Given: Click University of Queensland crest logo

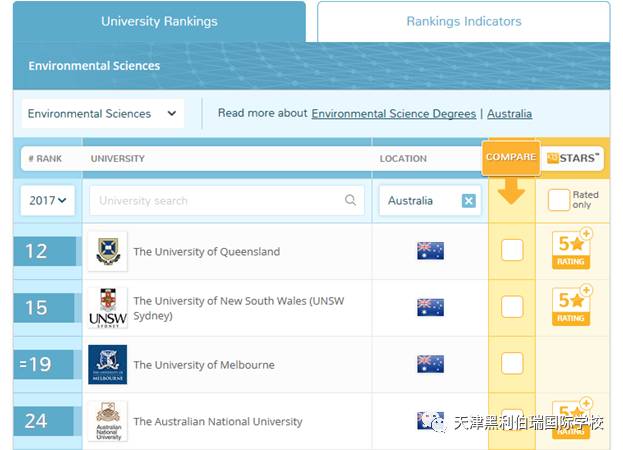Looking at the screenshot, I should click(x=108, y=251).
